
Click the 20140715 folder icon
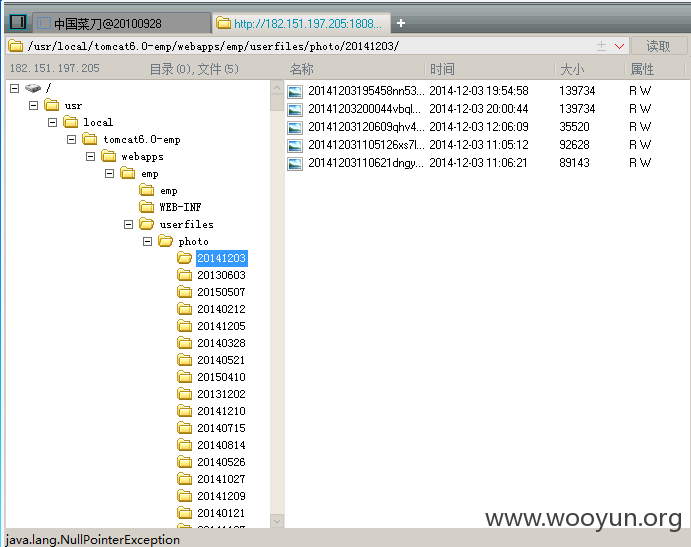click(x=185, y=428)
